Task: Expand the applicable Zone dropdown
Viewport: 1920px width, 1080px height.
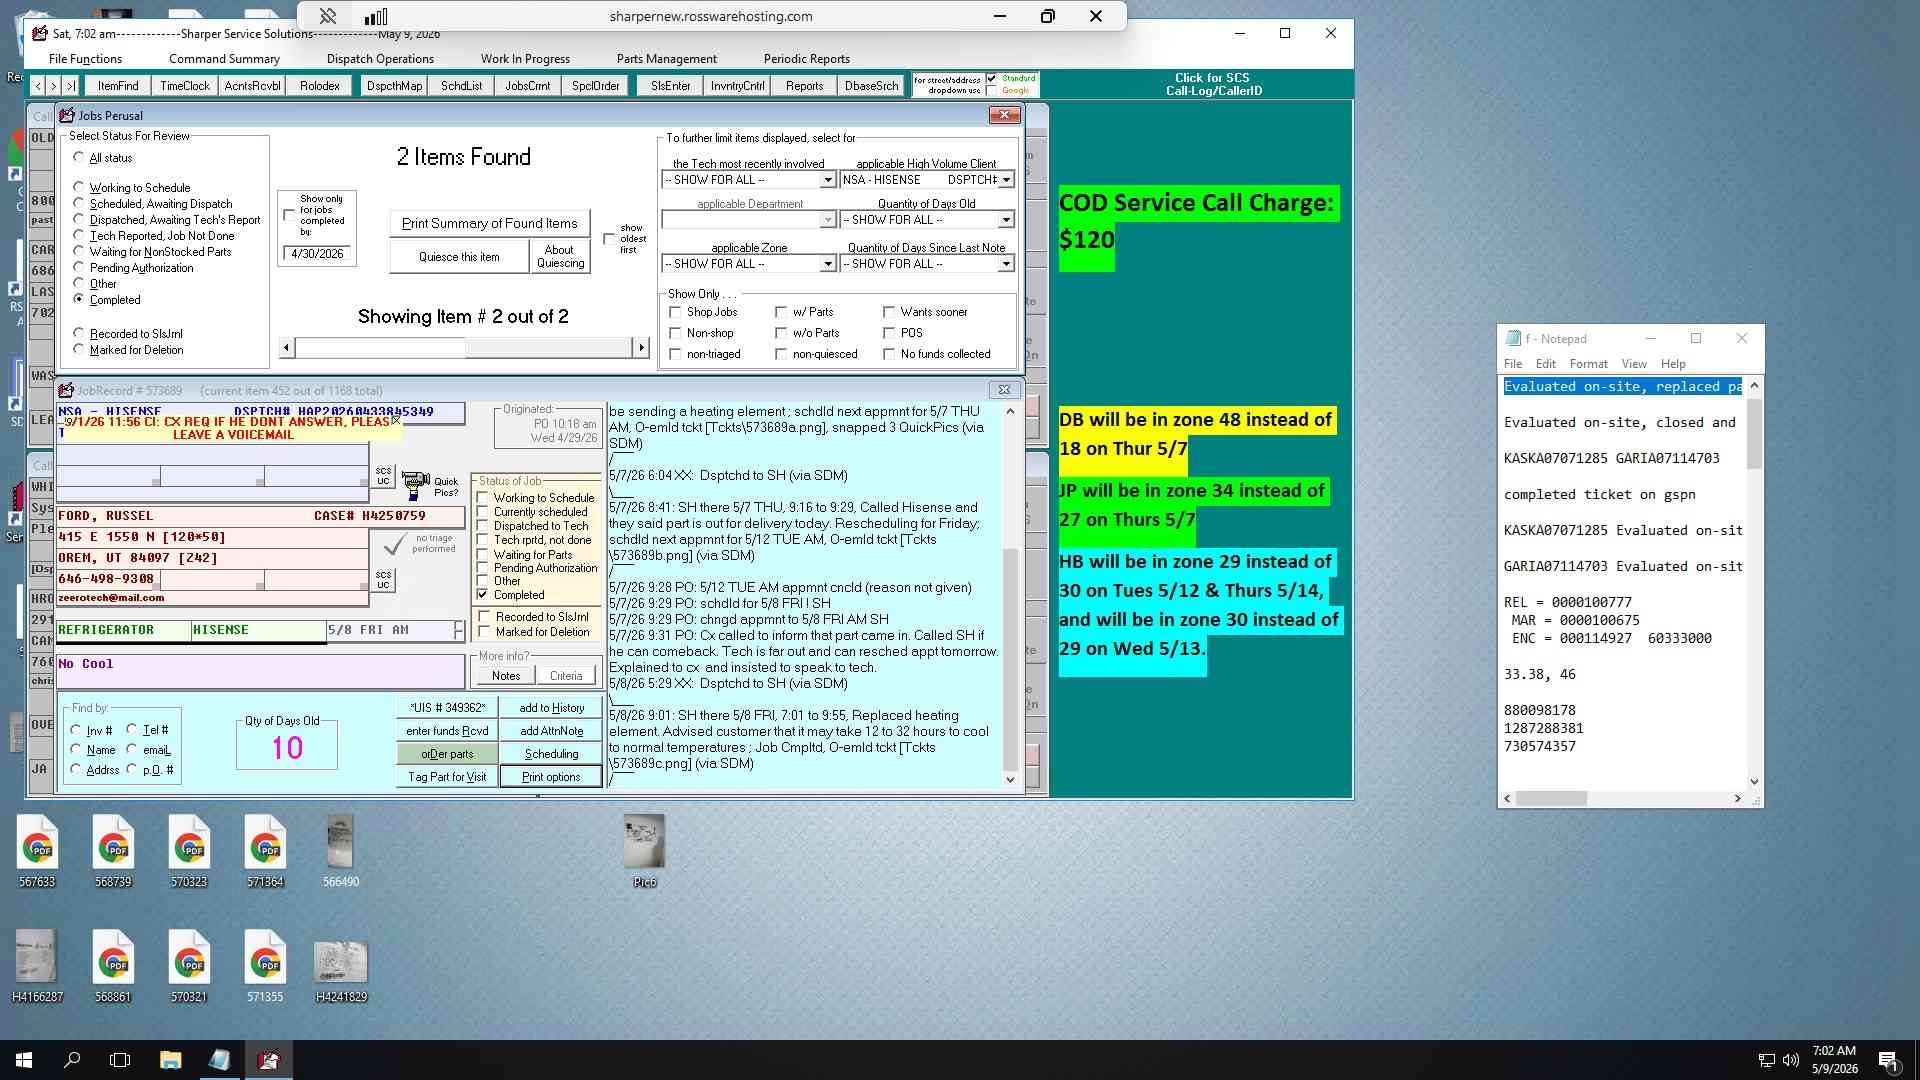Action: [x=827, y=264]
